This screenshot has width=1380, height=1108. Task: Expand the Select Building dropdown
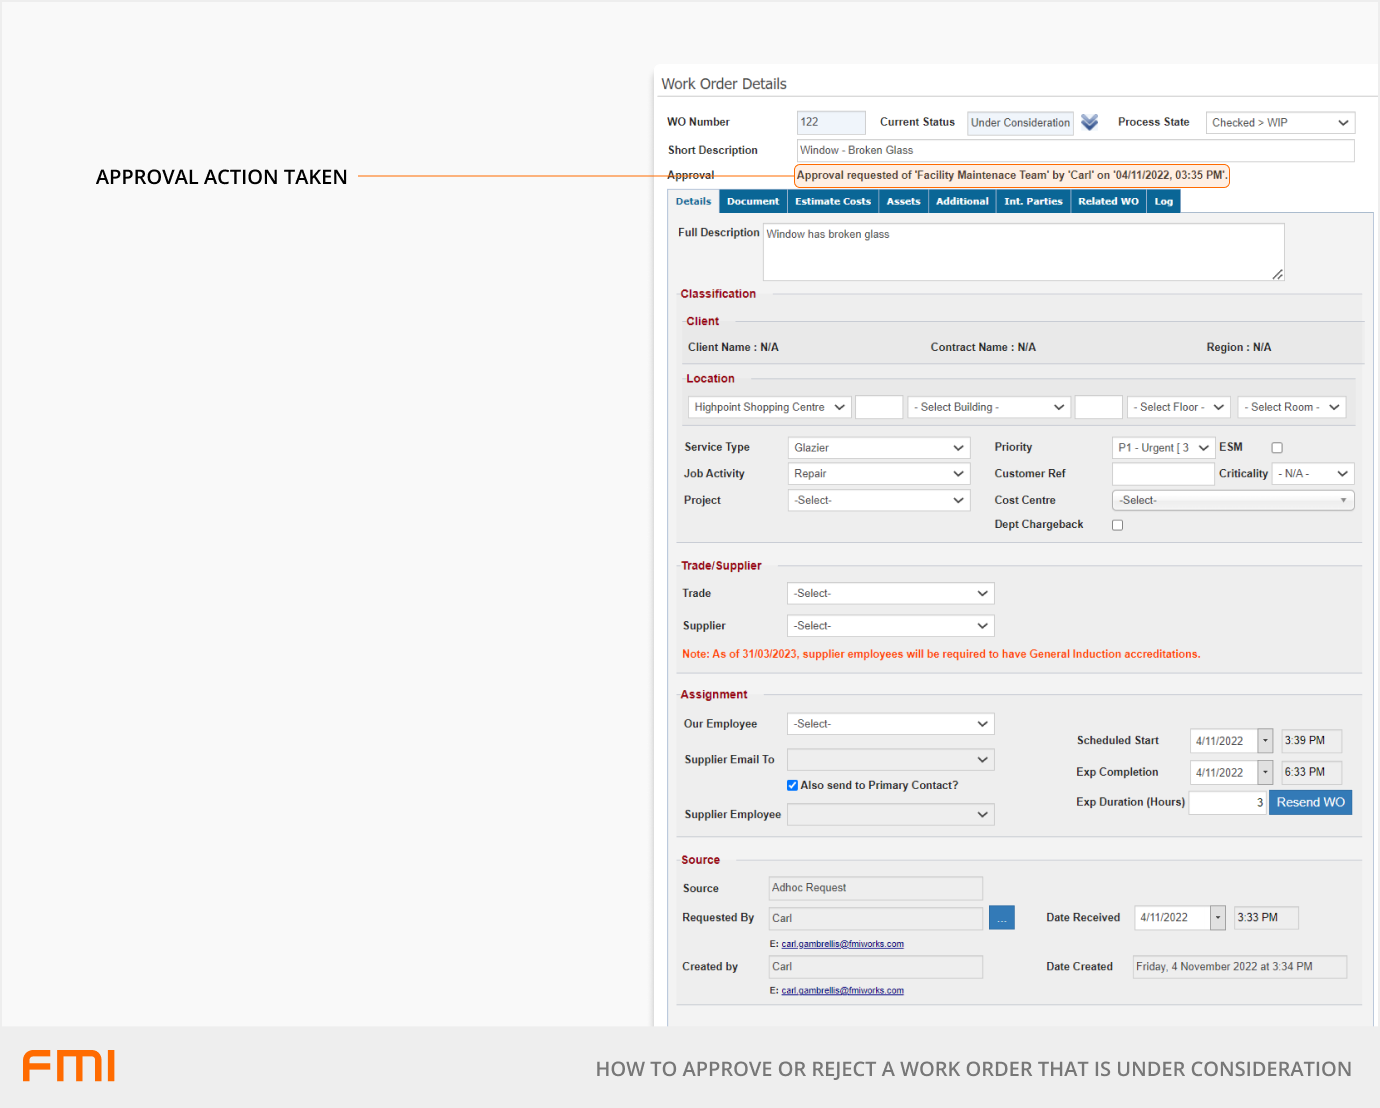[x=989, y=408]
